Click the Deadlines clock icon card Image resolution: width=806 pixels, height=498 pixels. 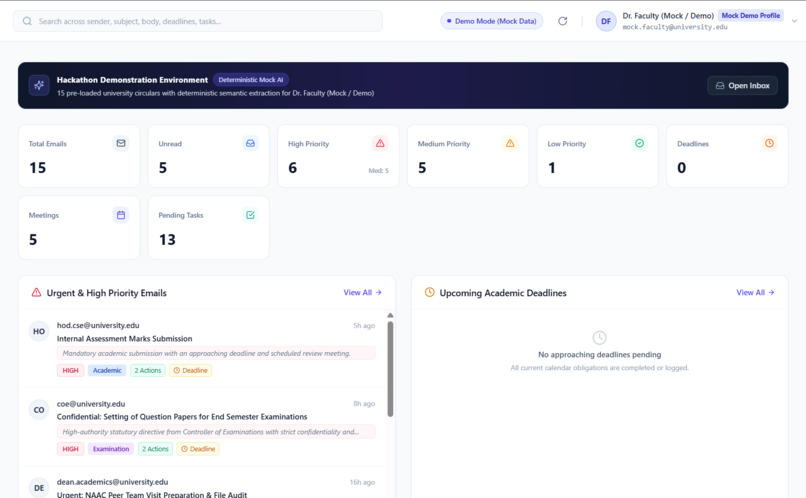pyautogui.click(x=769, y=143)
